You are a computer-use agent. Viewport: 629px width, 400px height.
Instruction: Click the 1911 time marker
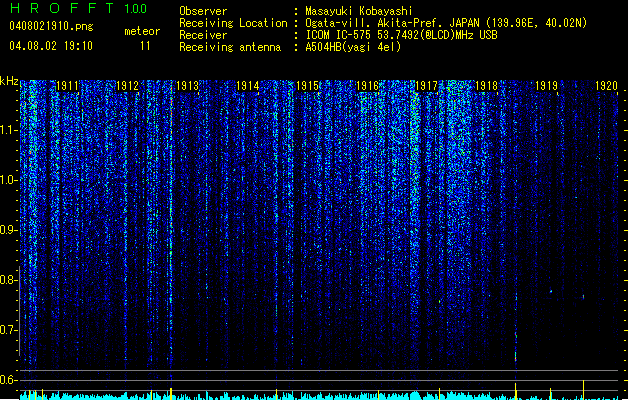pos(67,86)
